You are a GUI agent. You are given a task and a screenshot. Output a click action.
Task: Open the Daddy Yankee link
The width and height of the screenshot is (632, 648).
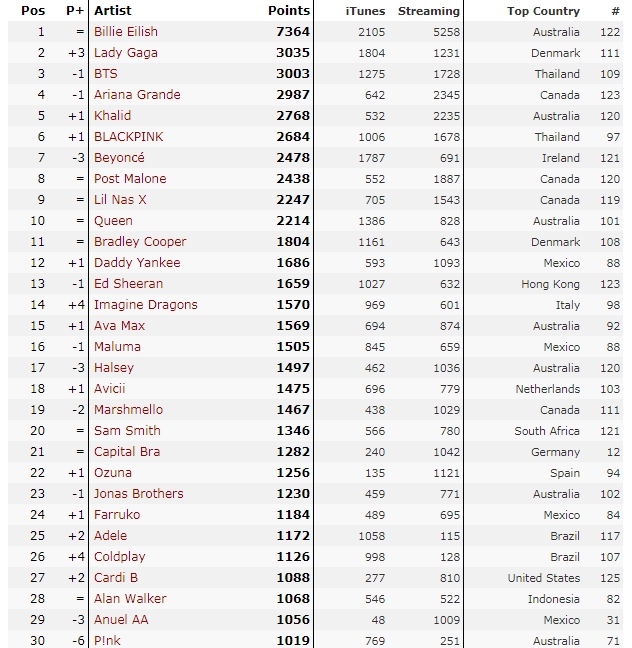(x=137, y=263)
